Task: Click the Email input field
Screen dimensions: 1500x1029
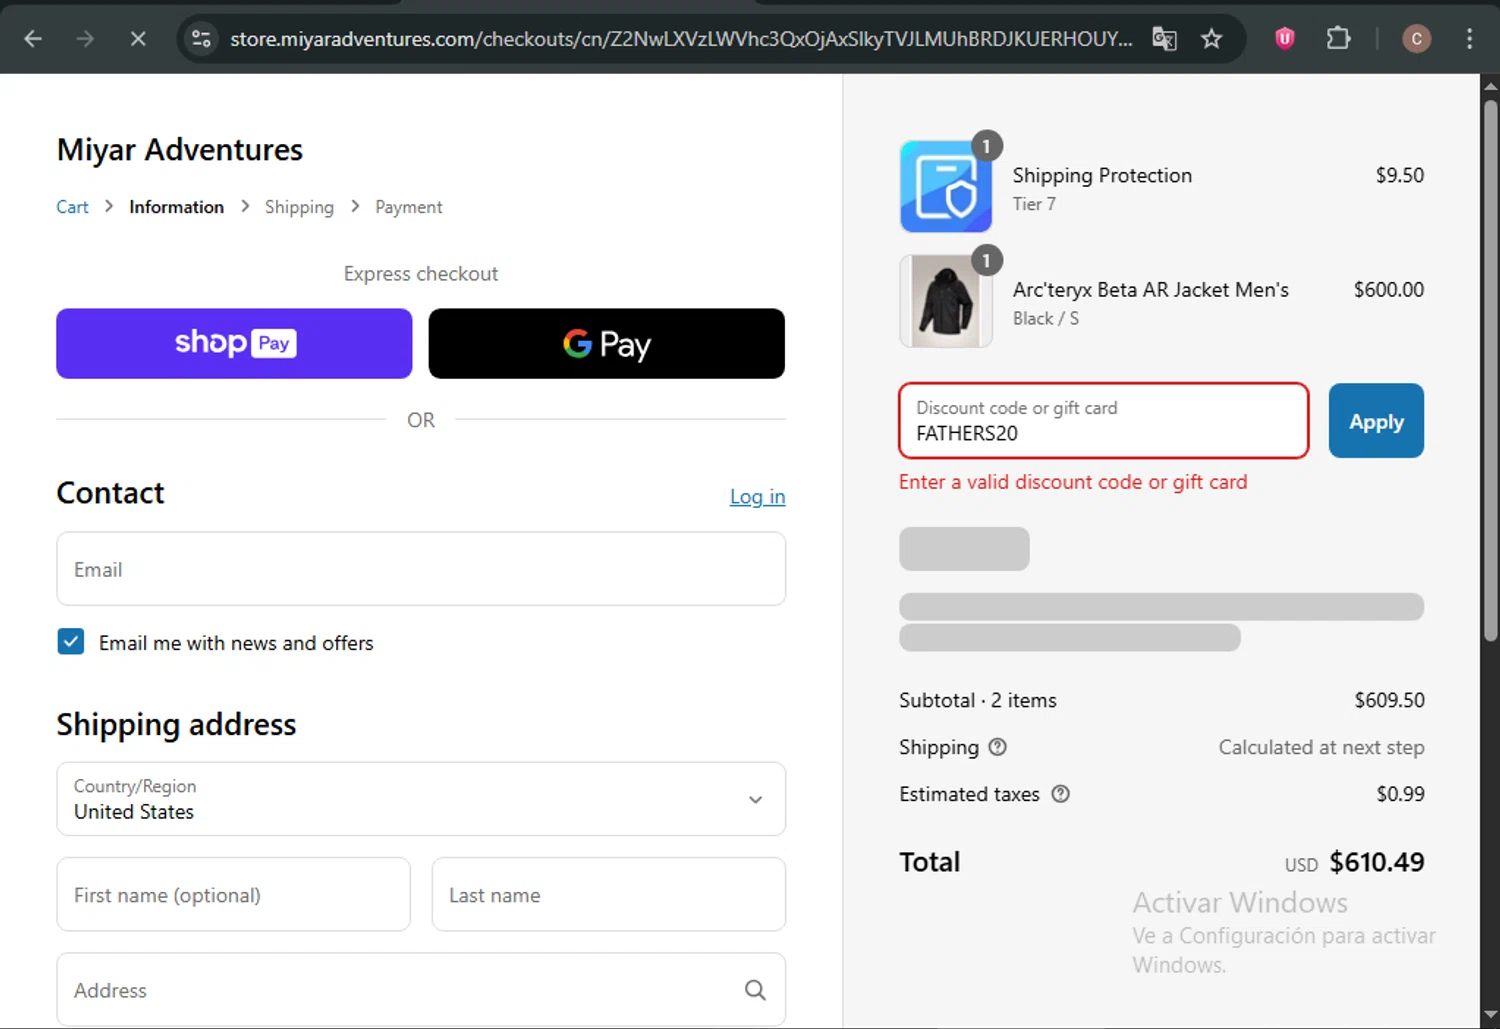Action: 421,569
